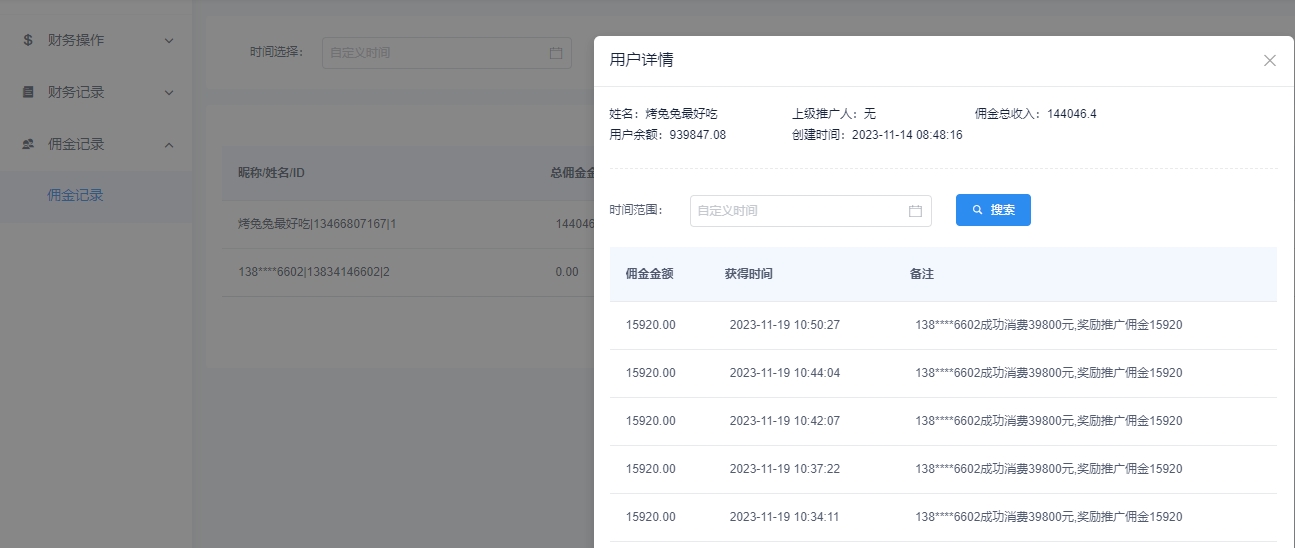This screenshot has width=1295, height=548.
Task: Click the 0.00 total commission cell
Action: (x=567, y=272)
